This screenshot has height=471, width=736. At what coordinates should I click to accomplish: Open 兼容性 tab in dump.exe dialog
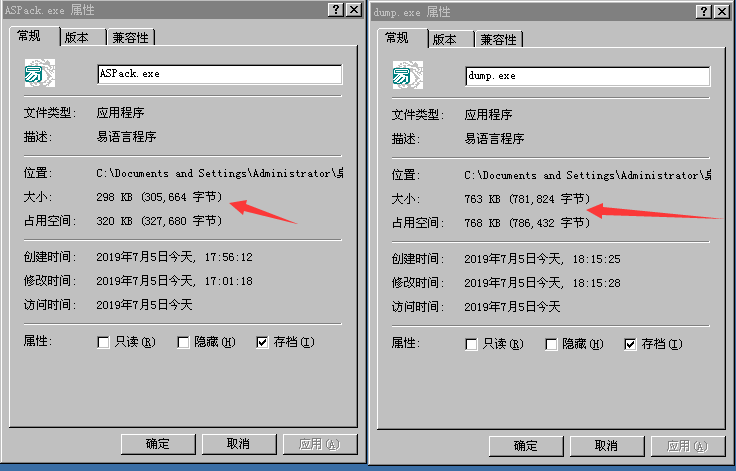pos(498,39)
